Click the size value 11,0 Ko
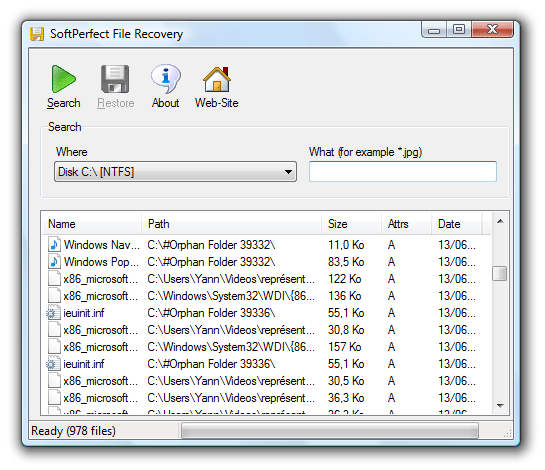545x470 pixels. point(346,245)
